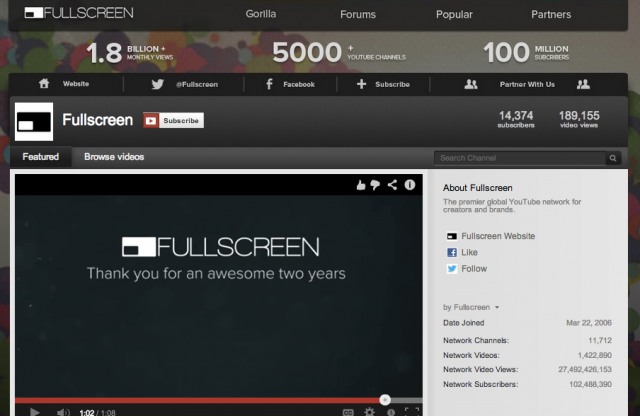Viewport: 640px width, 416px height.
Task: Open the Forums menu item
Action: coord(358,15)
